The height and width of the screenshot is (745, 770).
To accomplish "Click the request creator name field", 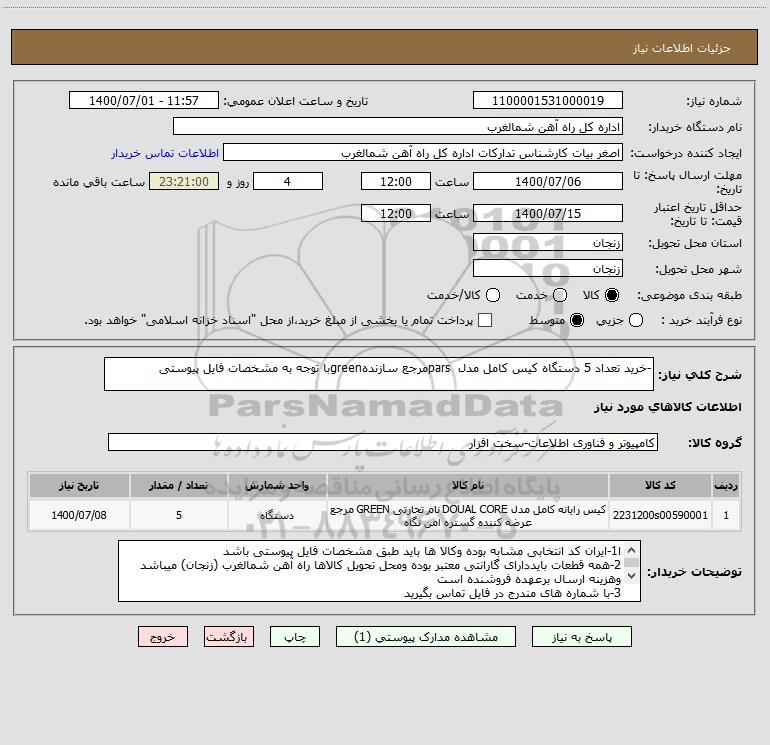I will coord(423,152).
